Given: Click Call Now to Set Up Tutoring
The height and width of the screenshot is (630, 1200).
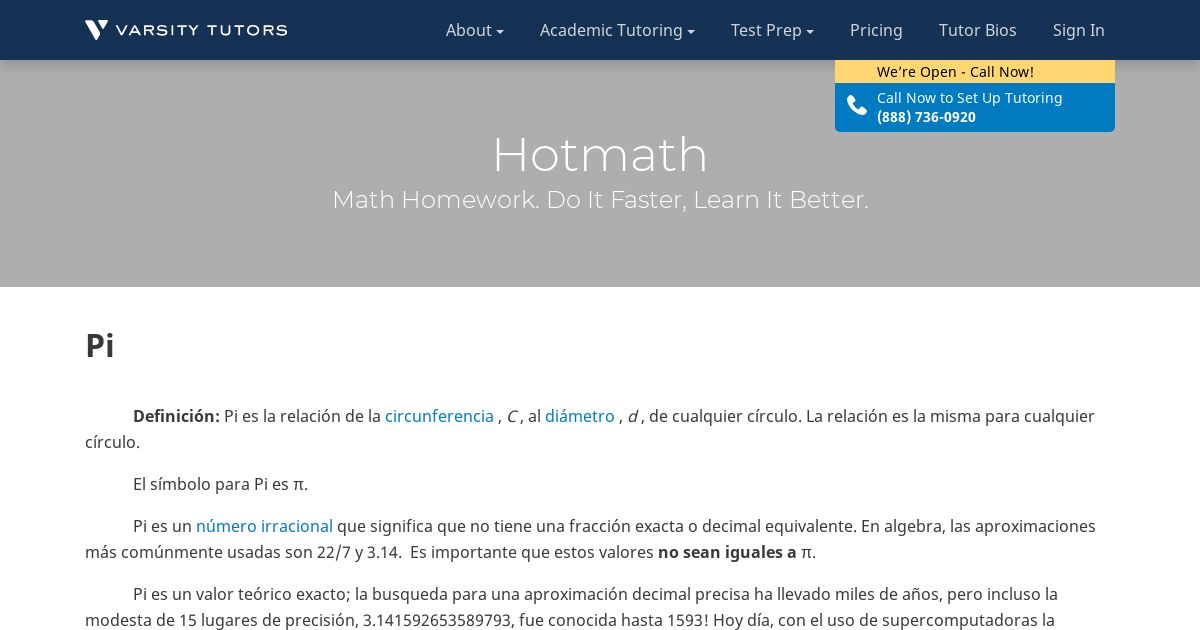Looking at the screenshot, I should 969,98.
